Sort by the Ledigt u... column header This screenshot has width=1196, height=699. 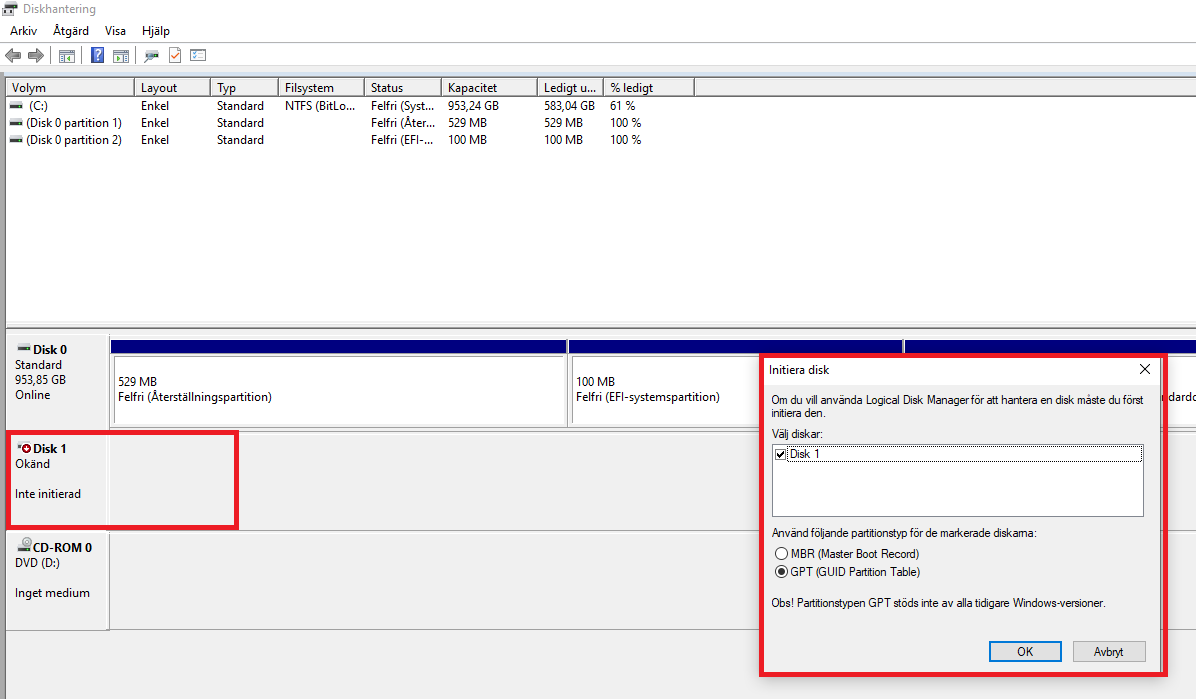pos(571,88)
